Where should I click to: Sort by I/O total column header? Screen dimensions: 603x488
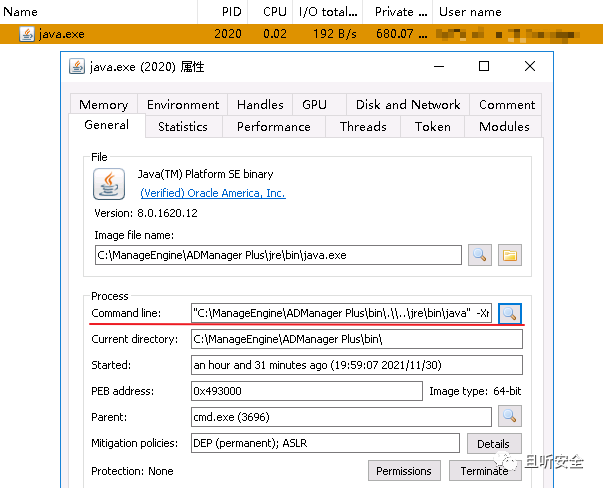(328, 12)
